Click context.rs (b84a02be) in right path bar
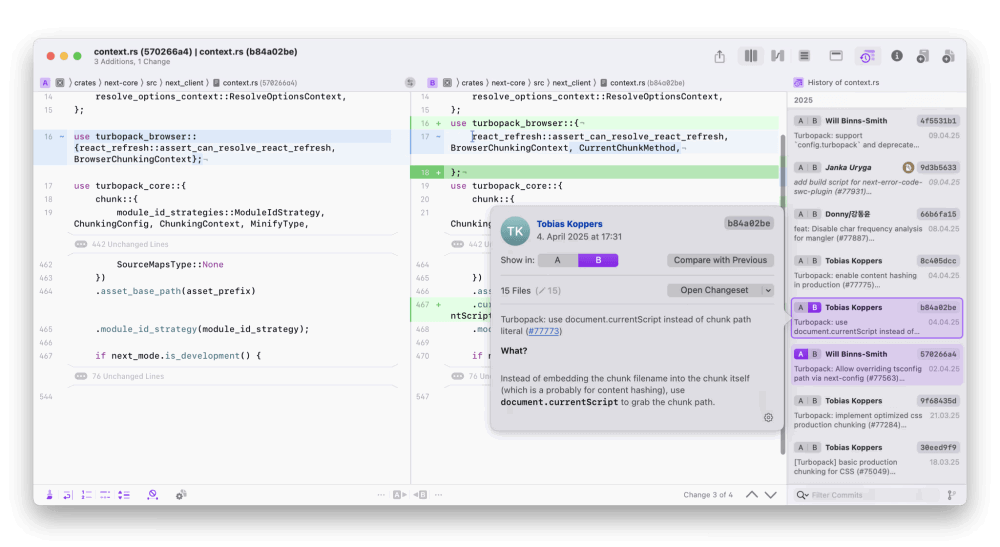Screen dimensions: 1000x547 (x=642, y=83)
